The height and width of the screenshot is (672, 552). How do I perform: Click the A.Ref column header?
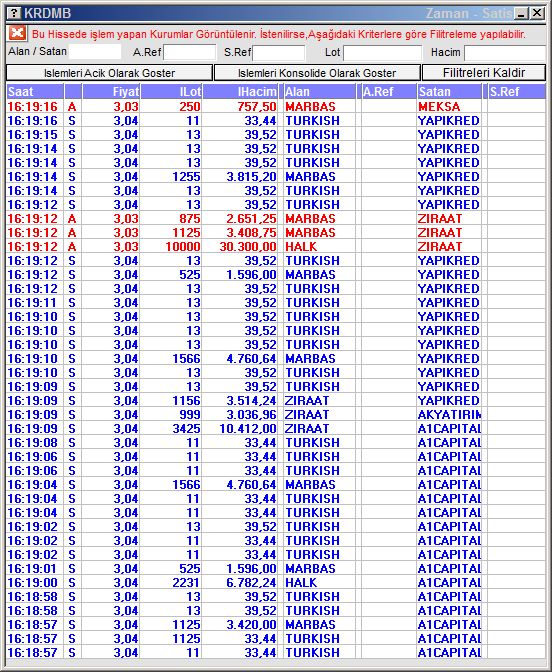point(389,91)
